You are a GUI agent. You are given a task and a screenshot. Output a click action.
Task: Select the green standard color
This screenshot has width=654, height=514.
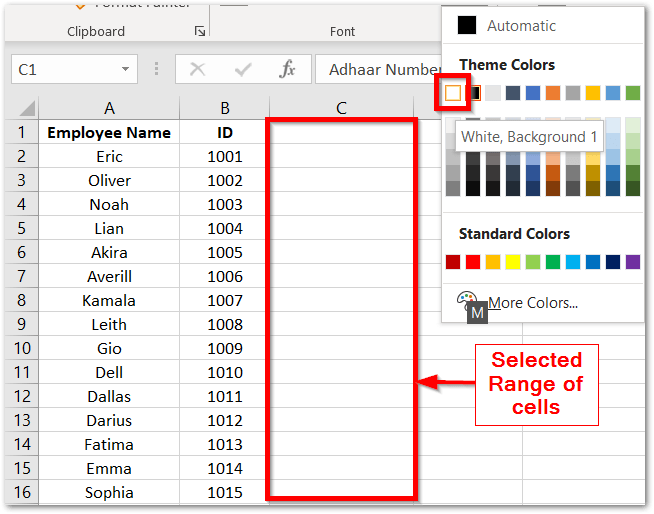tap(553, 262)
